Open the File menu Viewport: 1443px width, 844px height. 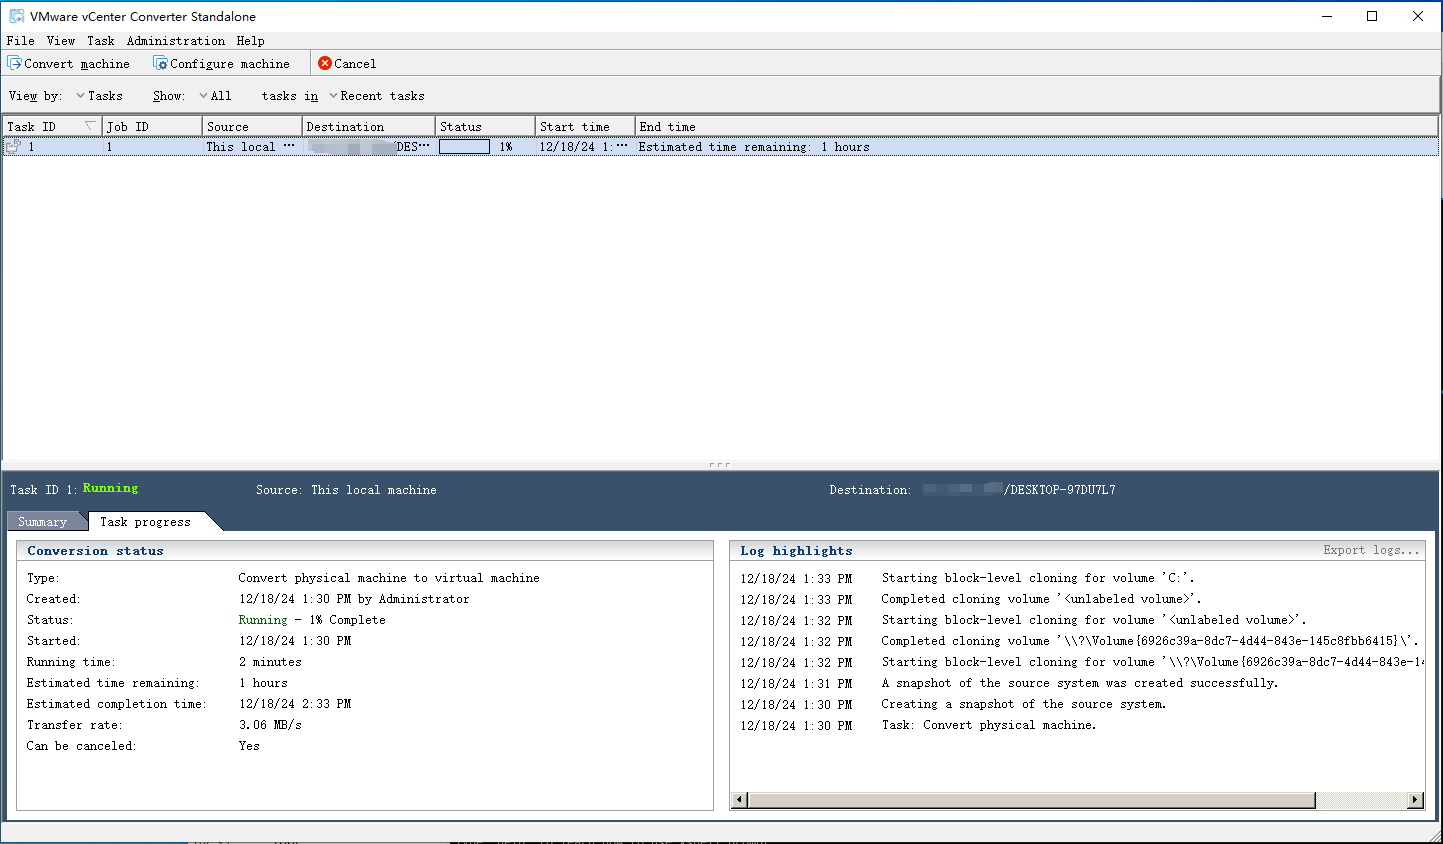pyautogui.click(x=20, y=41)
